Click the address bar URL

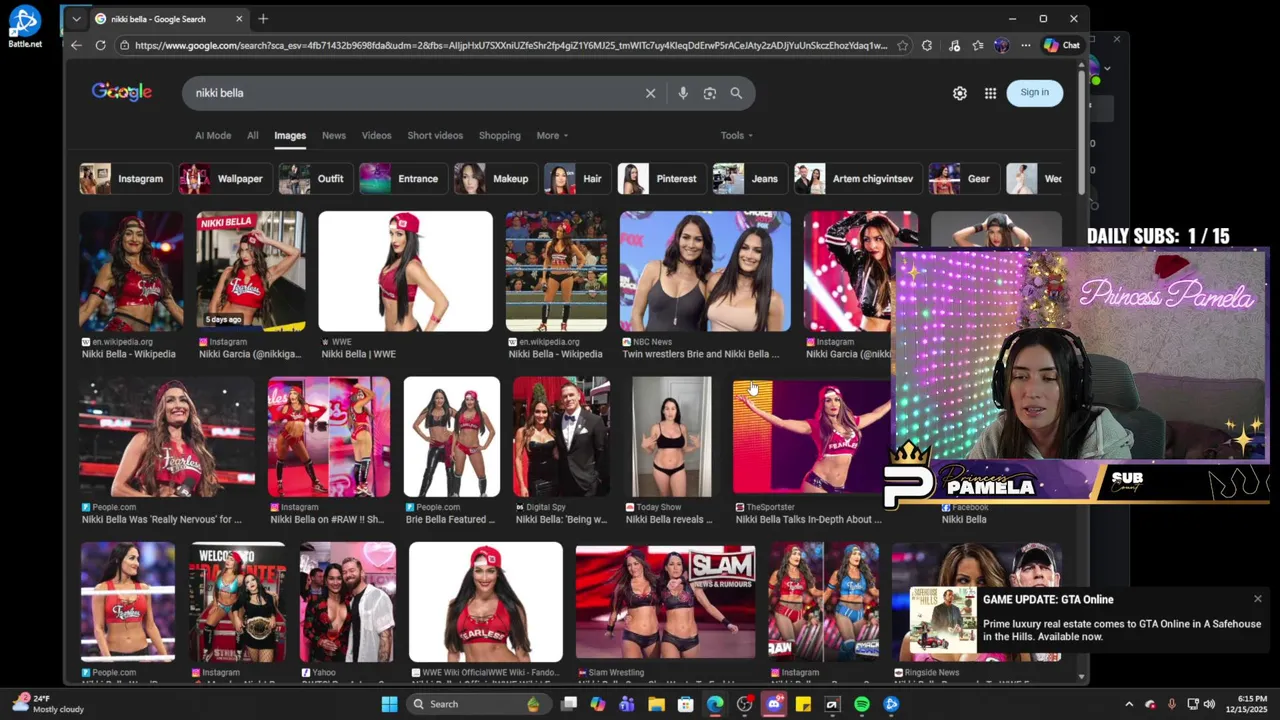click(510, 45)
